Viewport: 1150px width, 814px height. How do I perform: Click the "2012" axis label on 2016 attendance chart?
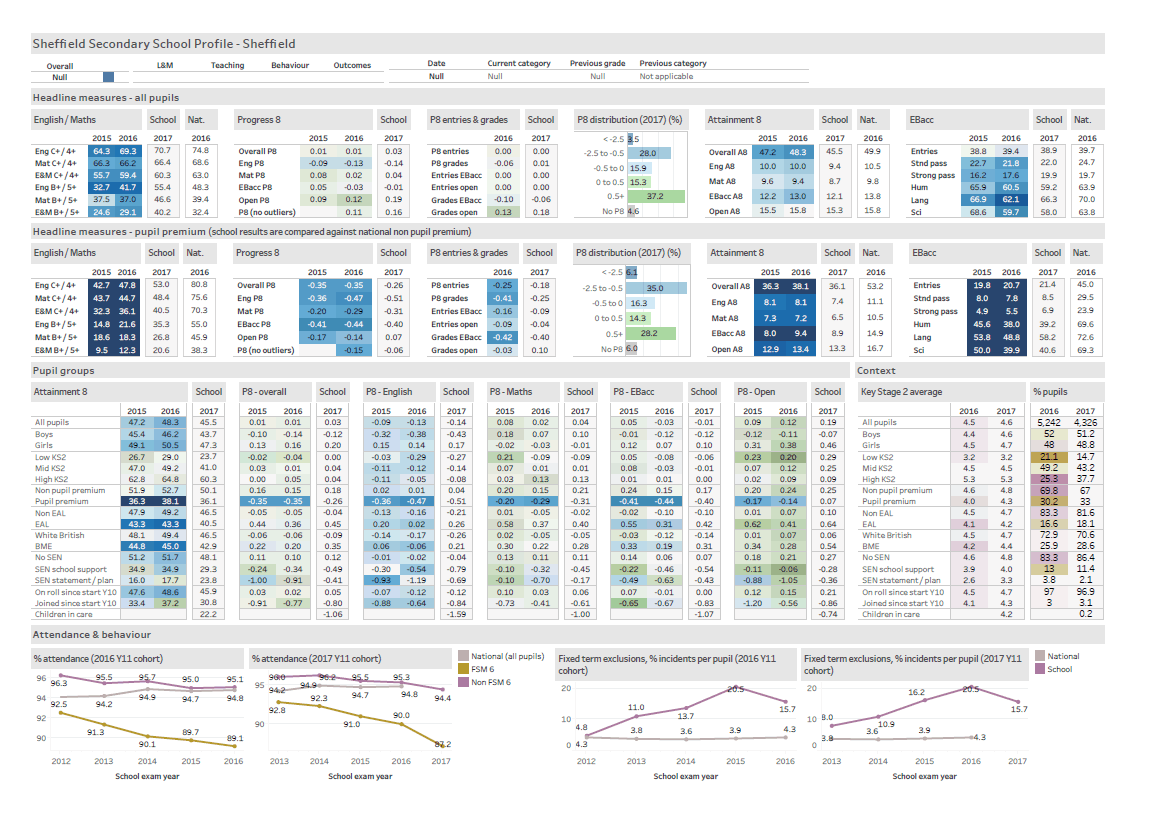pyautogui.click(x=61, y=761)
